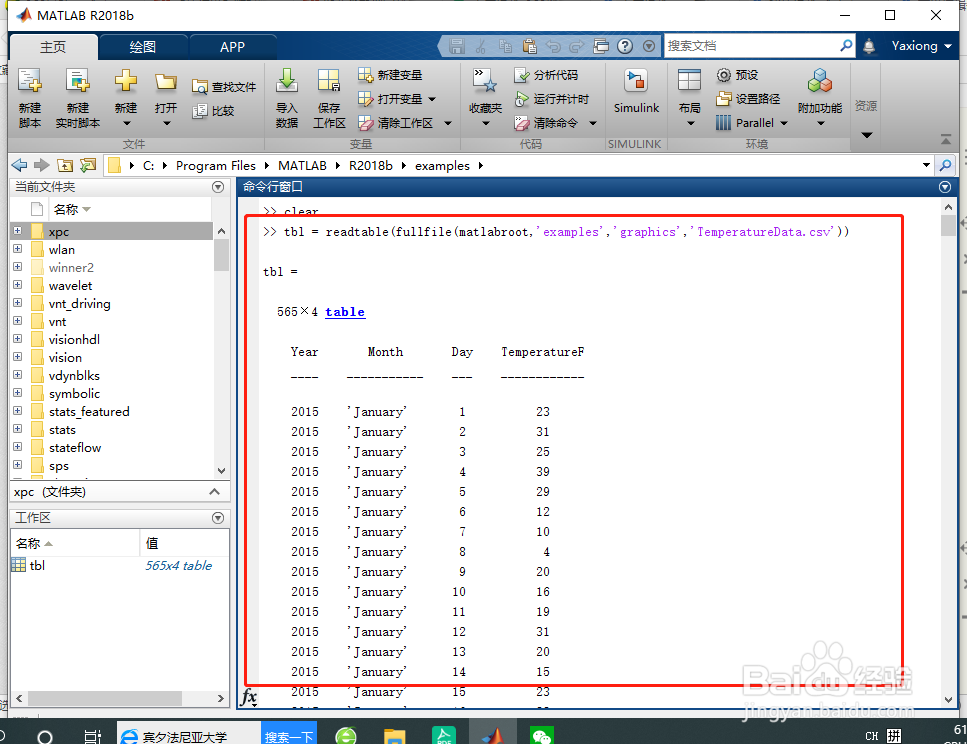The width and height of the screenshot is (967, 744).
Task: Click the Program Files path segment
Action: point(216,165)
